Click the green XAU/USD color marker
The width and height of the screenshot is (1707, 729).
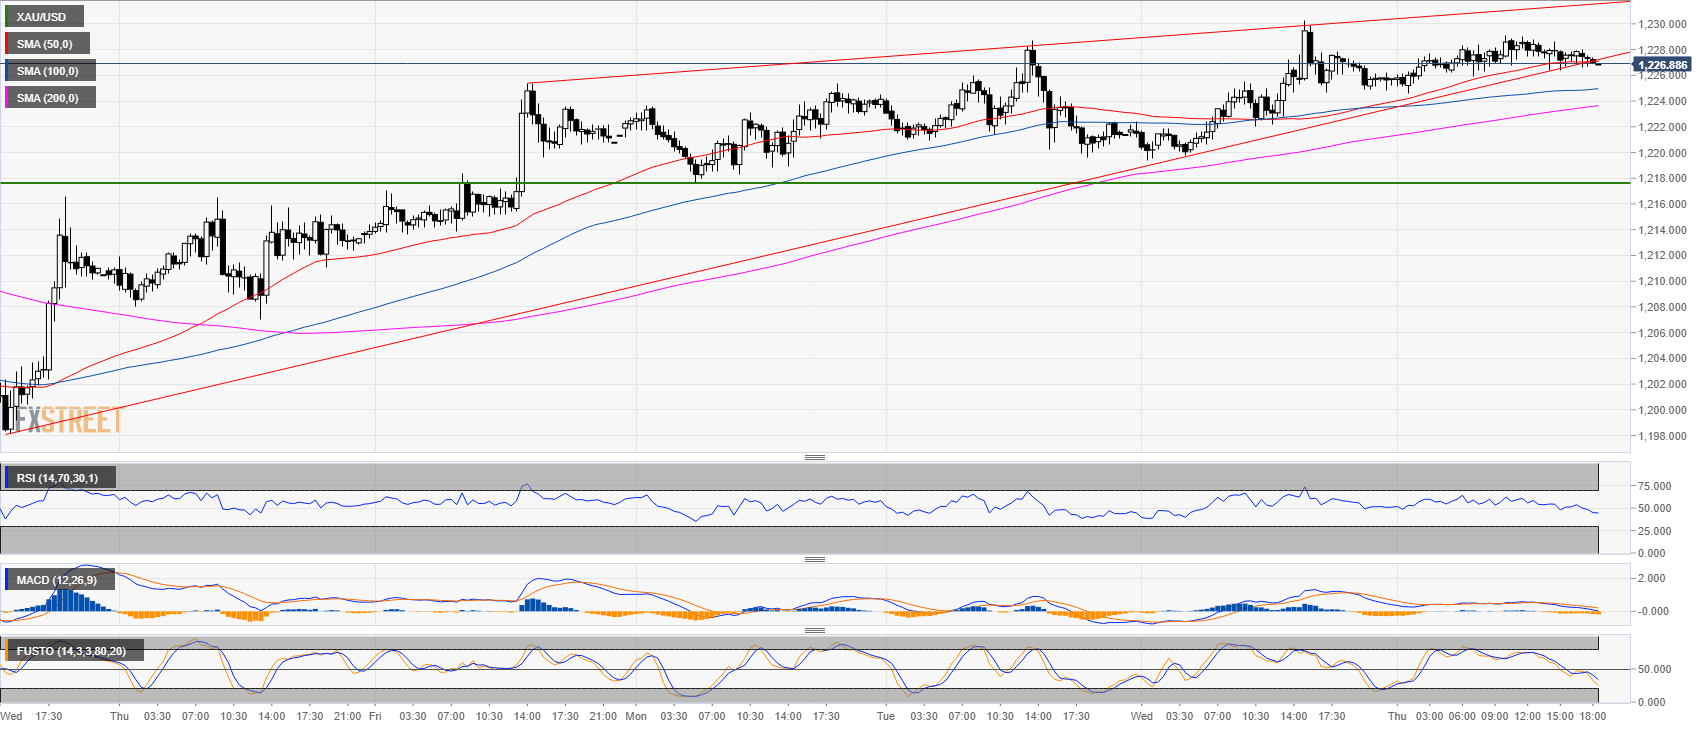click(8, 17)
